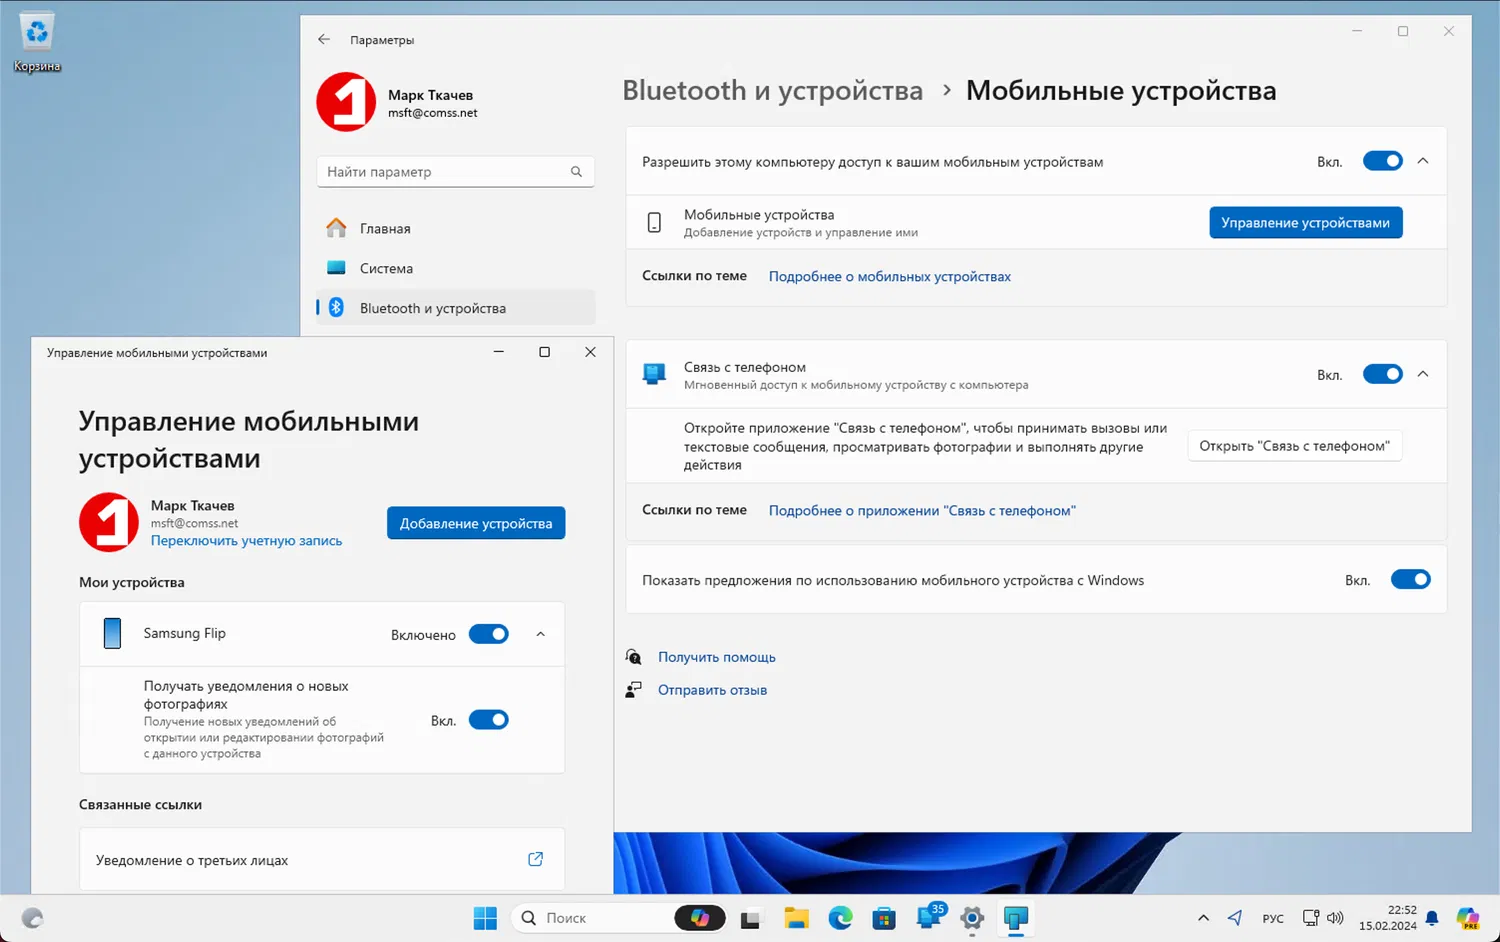The image size is (1500, 942).
Task: Click the taskbar Поиск search box
Action: tap(618, 918)
